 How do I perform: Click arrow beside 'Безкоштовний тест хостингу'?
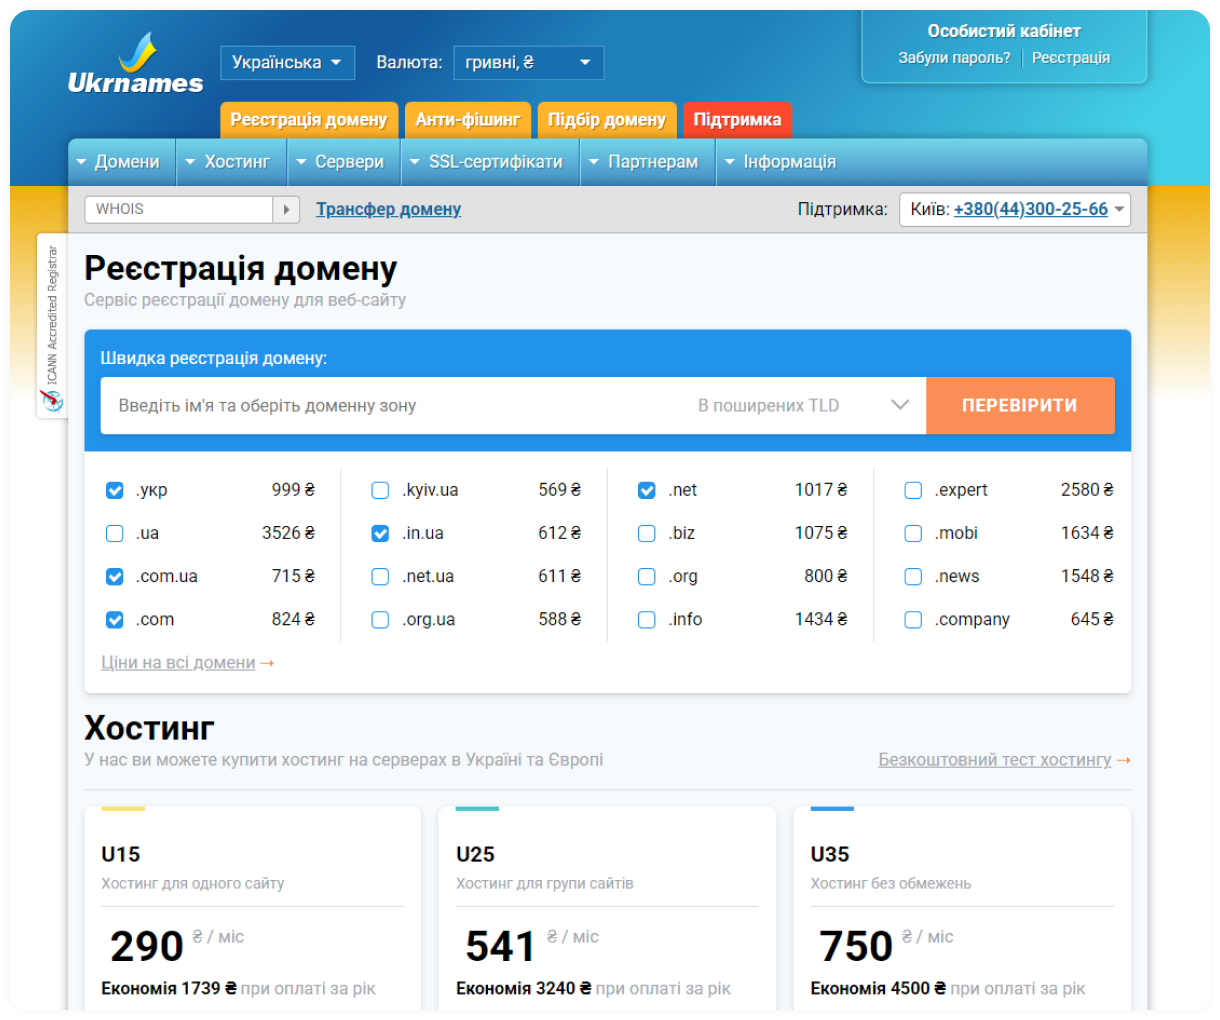point(1124,760)
